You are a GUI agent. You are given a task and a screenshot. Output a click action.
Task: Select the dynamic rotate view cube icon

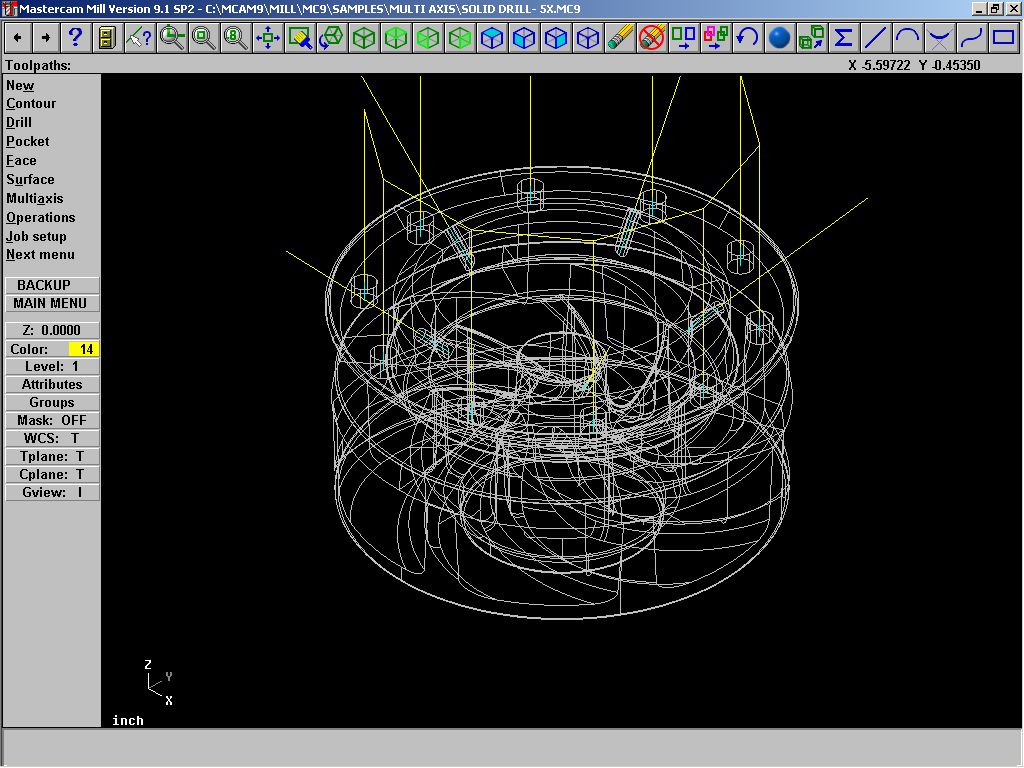coord(332,37)
